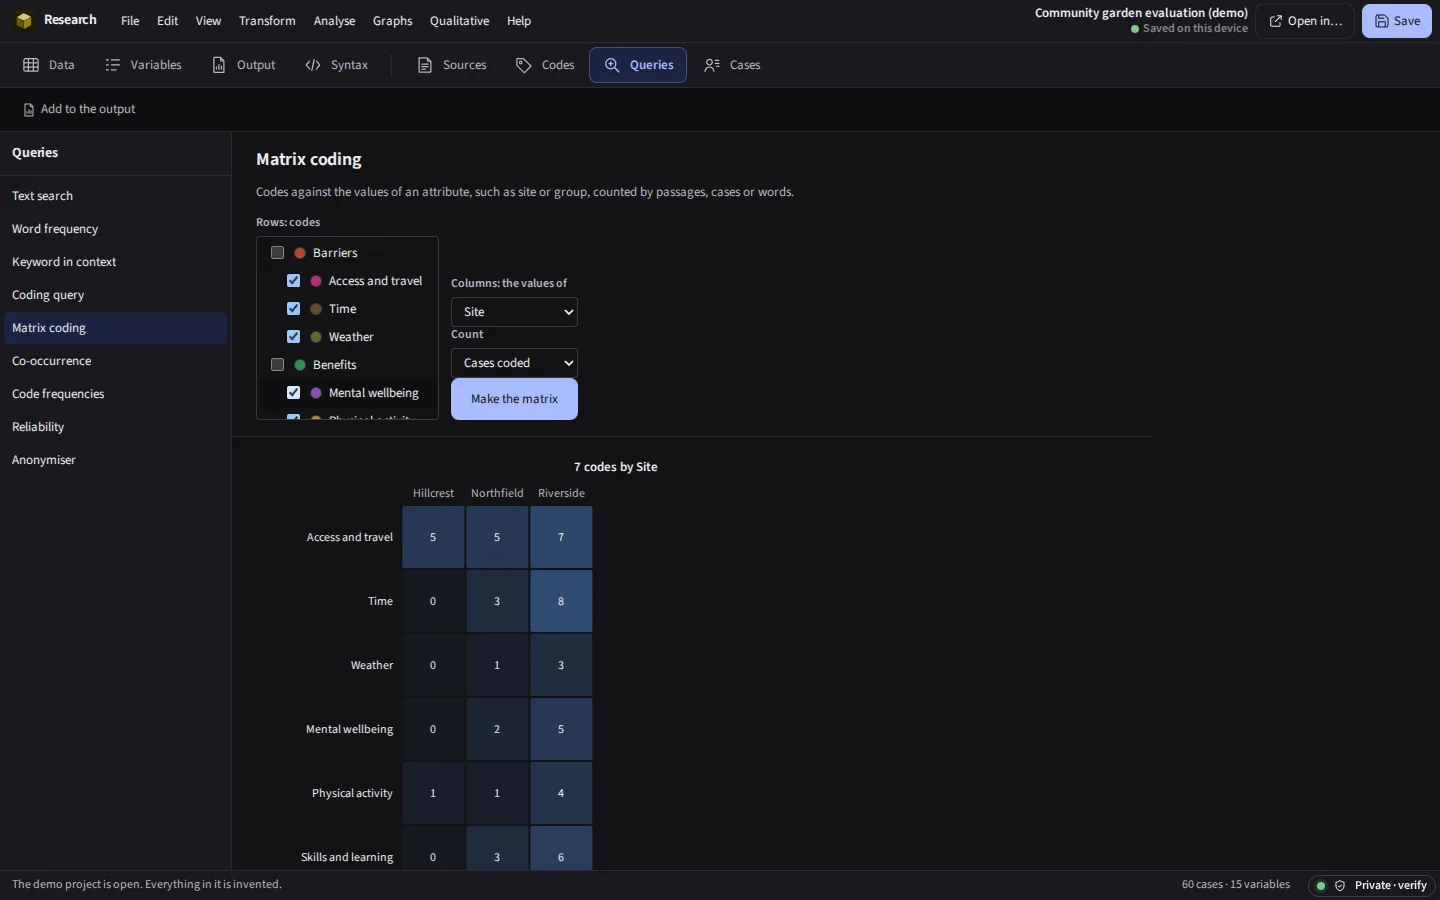Click the 7 codes by Site title
The image size is (1440, 900).
tap(616, 467)
